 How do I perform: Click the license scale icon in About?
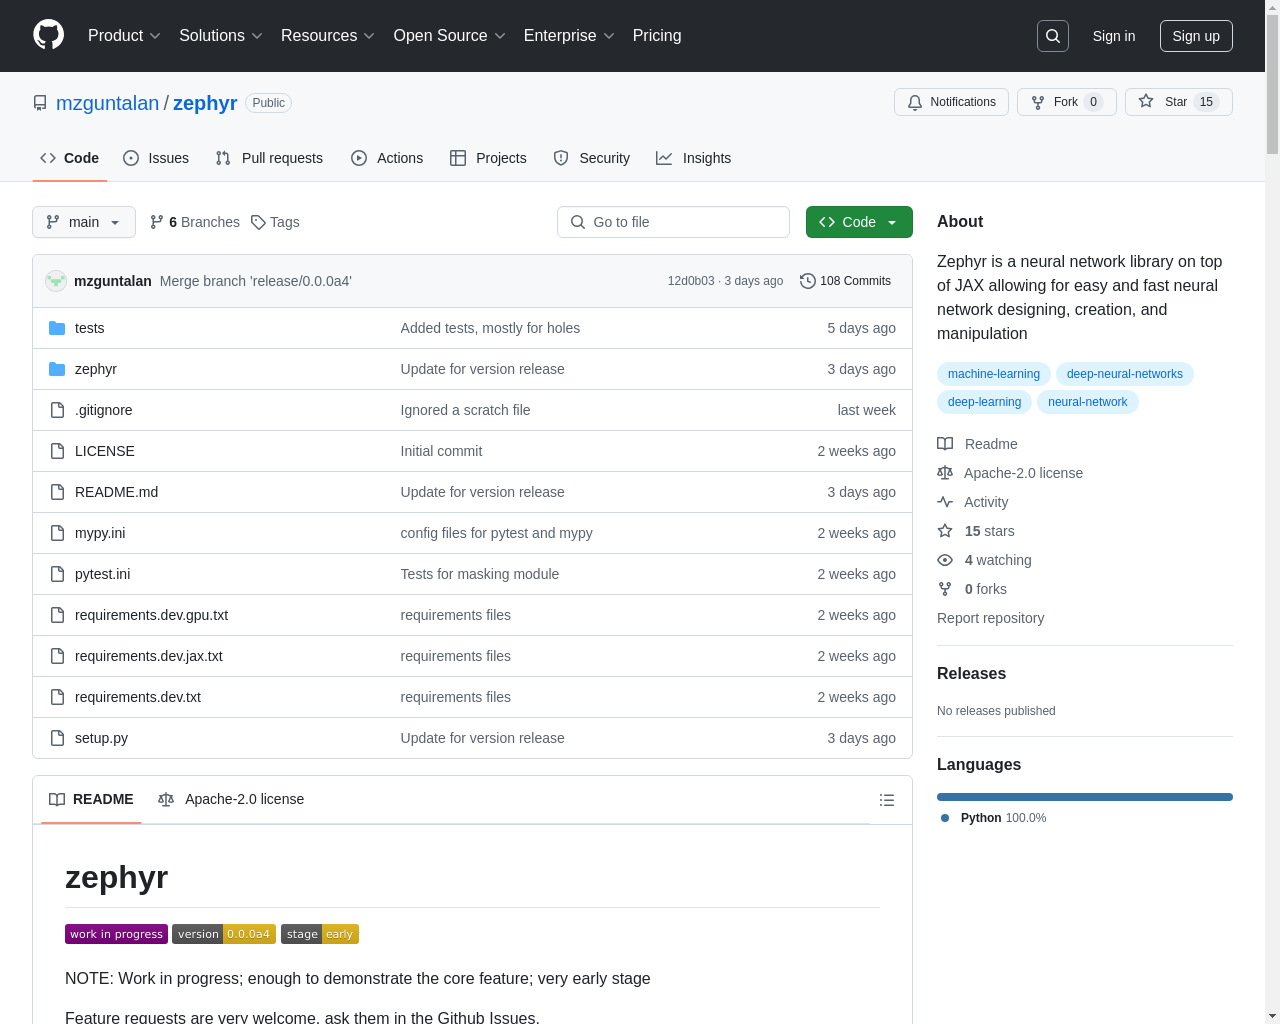tap(945, 473)
